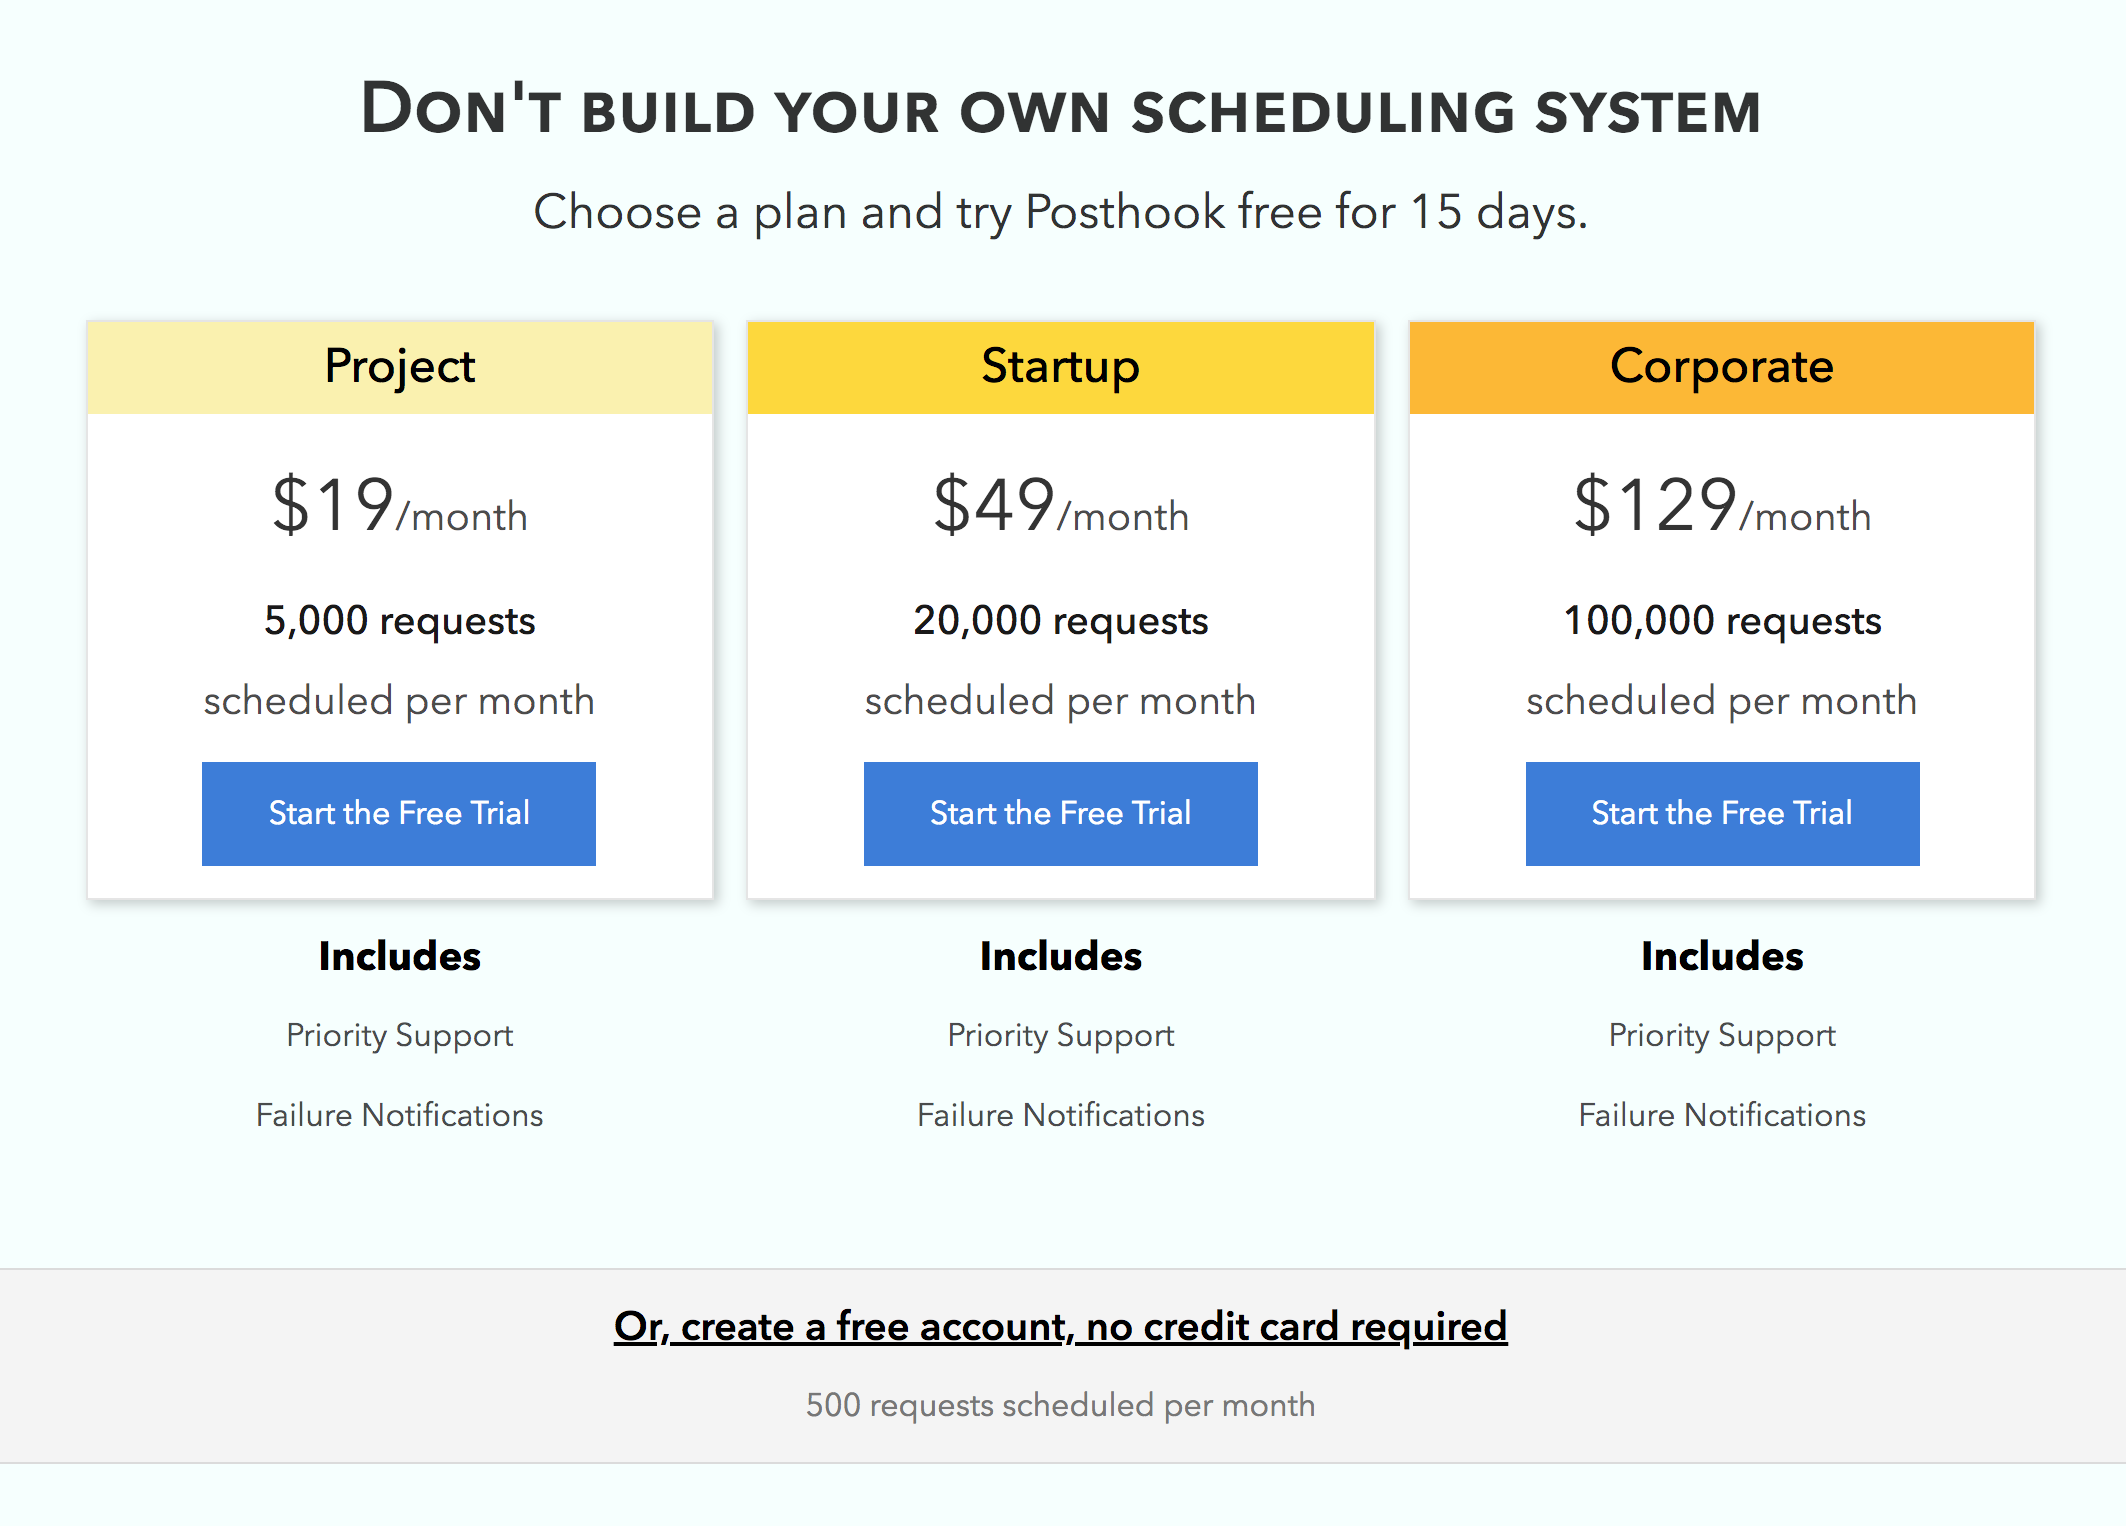The width and height of the screenshot is (2126, 1526).
Task: Click the $19/month price text
Action: point(399,506)
